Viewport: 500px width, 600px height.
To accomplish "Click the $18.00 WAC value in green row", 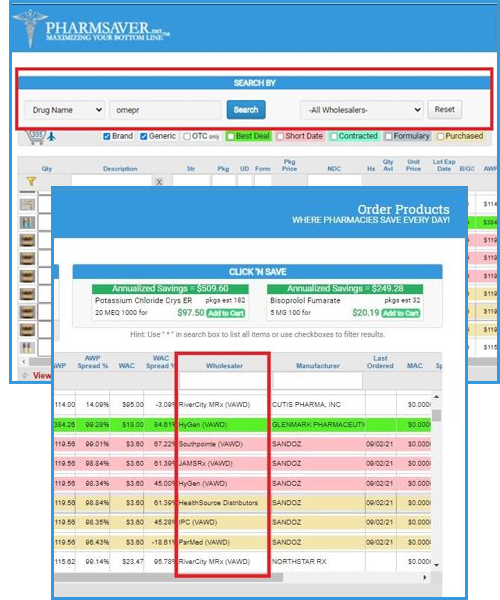I will tap(133, 425).
